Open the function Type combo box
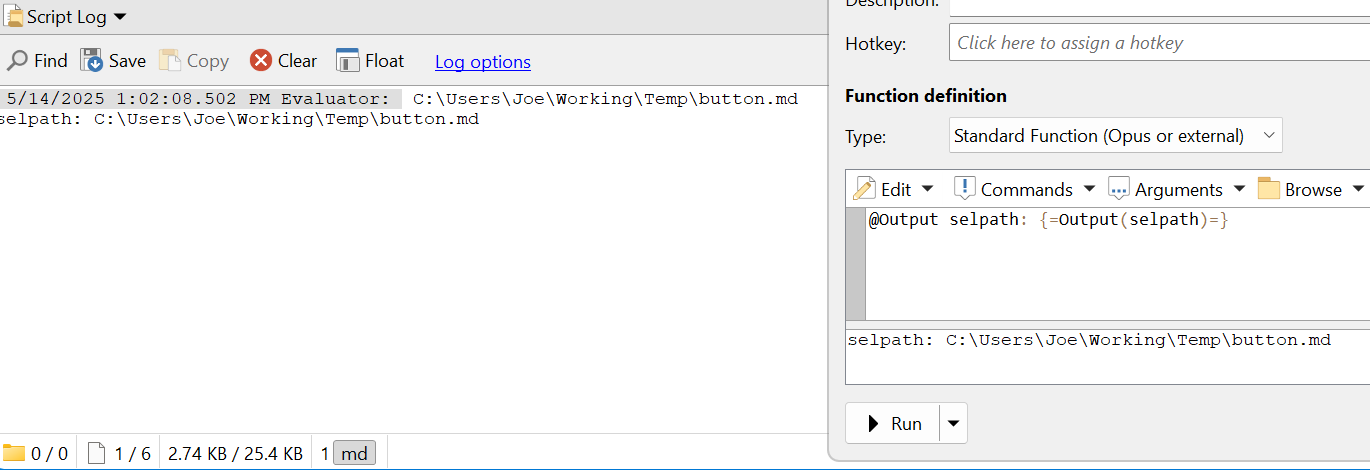This screenshot has height=470, width=1370. (1114, 136)
